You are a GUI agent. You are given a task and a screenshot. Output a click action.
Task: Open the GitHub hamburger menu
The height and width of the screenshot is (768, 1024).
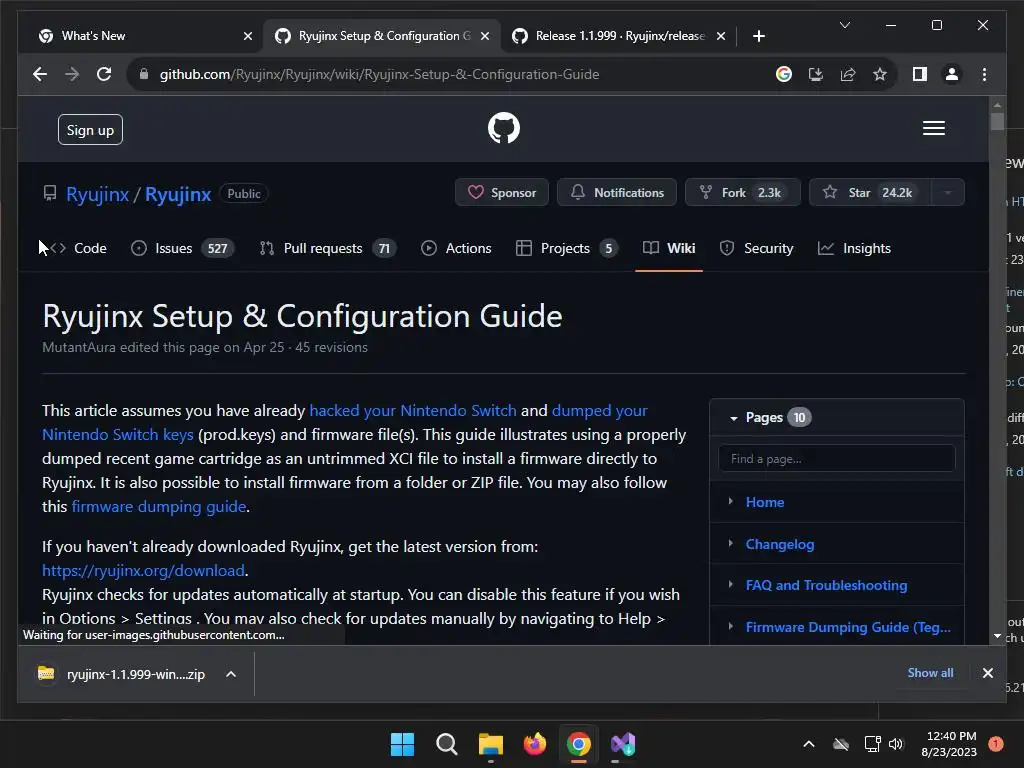pos(933,128)
